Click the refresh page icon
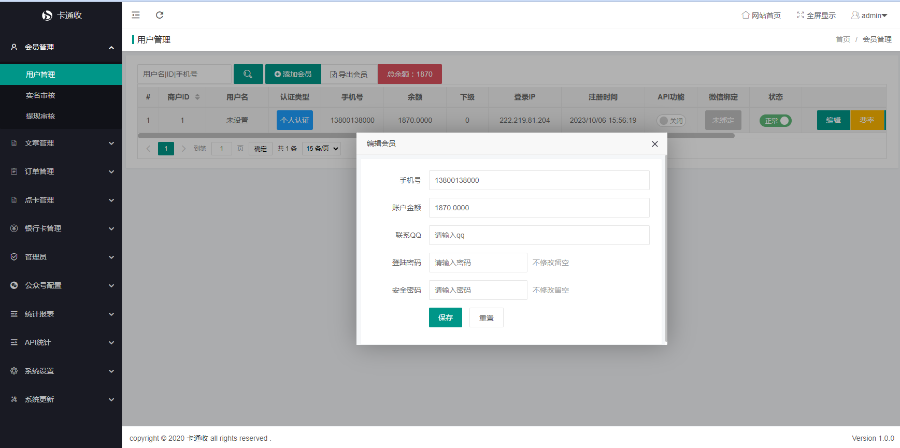 (x=160, y=15)
